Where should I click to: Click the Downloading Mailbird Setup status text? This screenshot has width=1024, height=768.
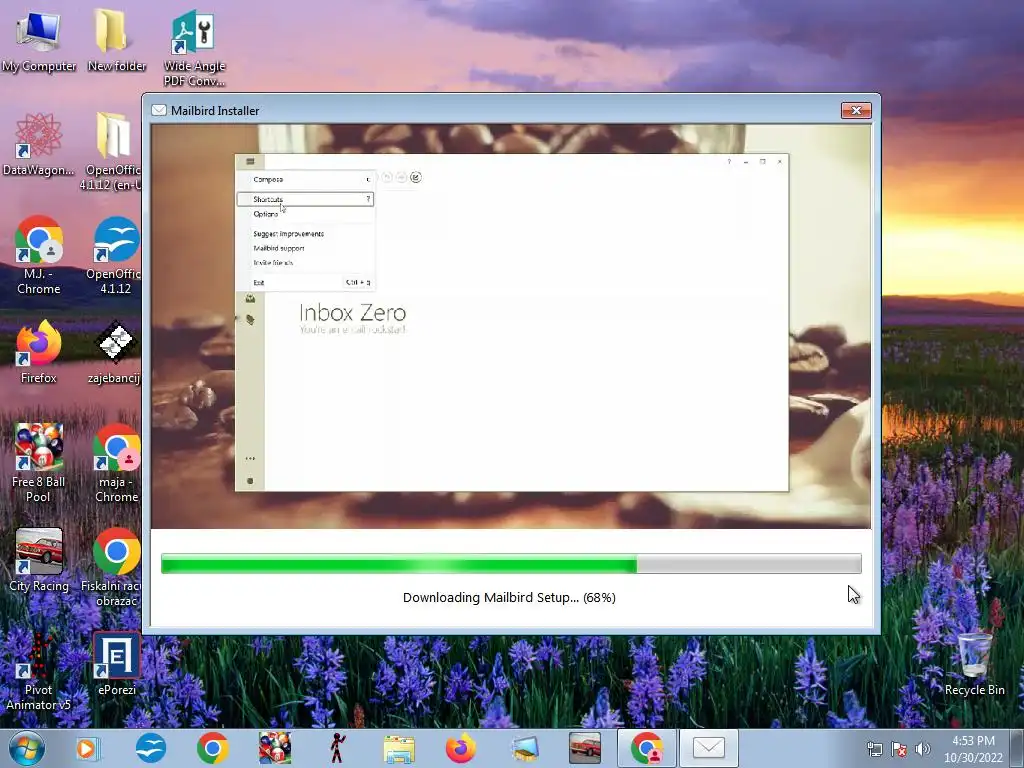pyautogui.click(x=509, y=598)
